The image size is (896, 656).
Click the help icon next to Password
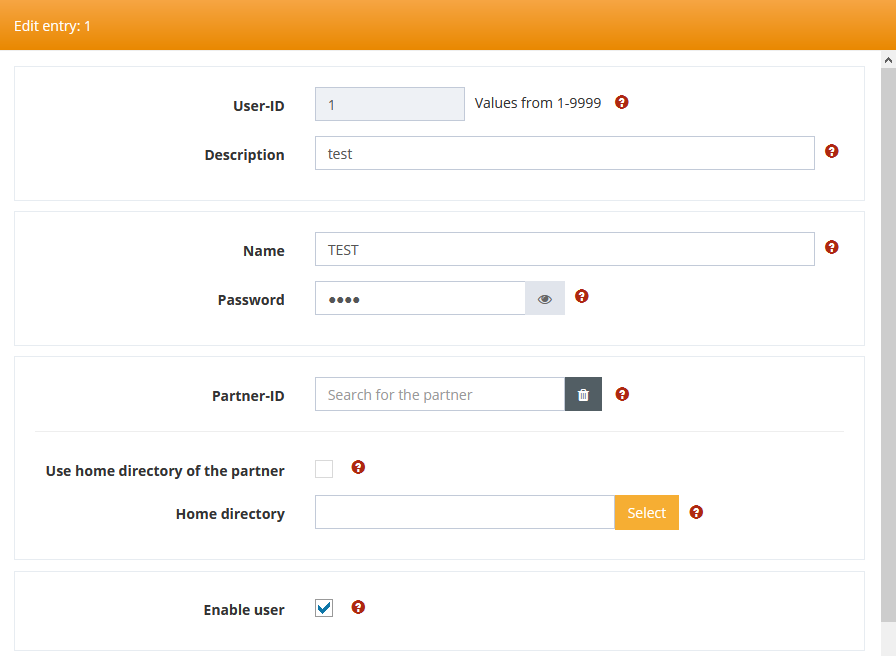pos(582,296)
